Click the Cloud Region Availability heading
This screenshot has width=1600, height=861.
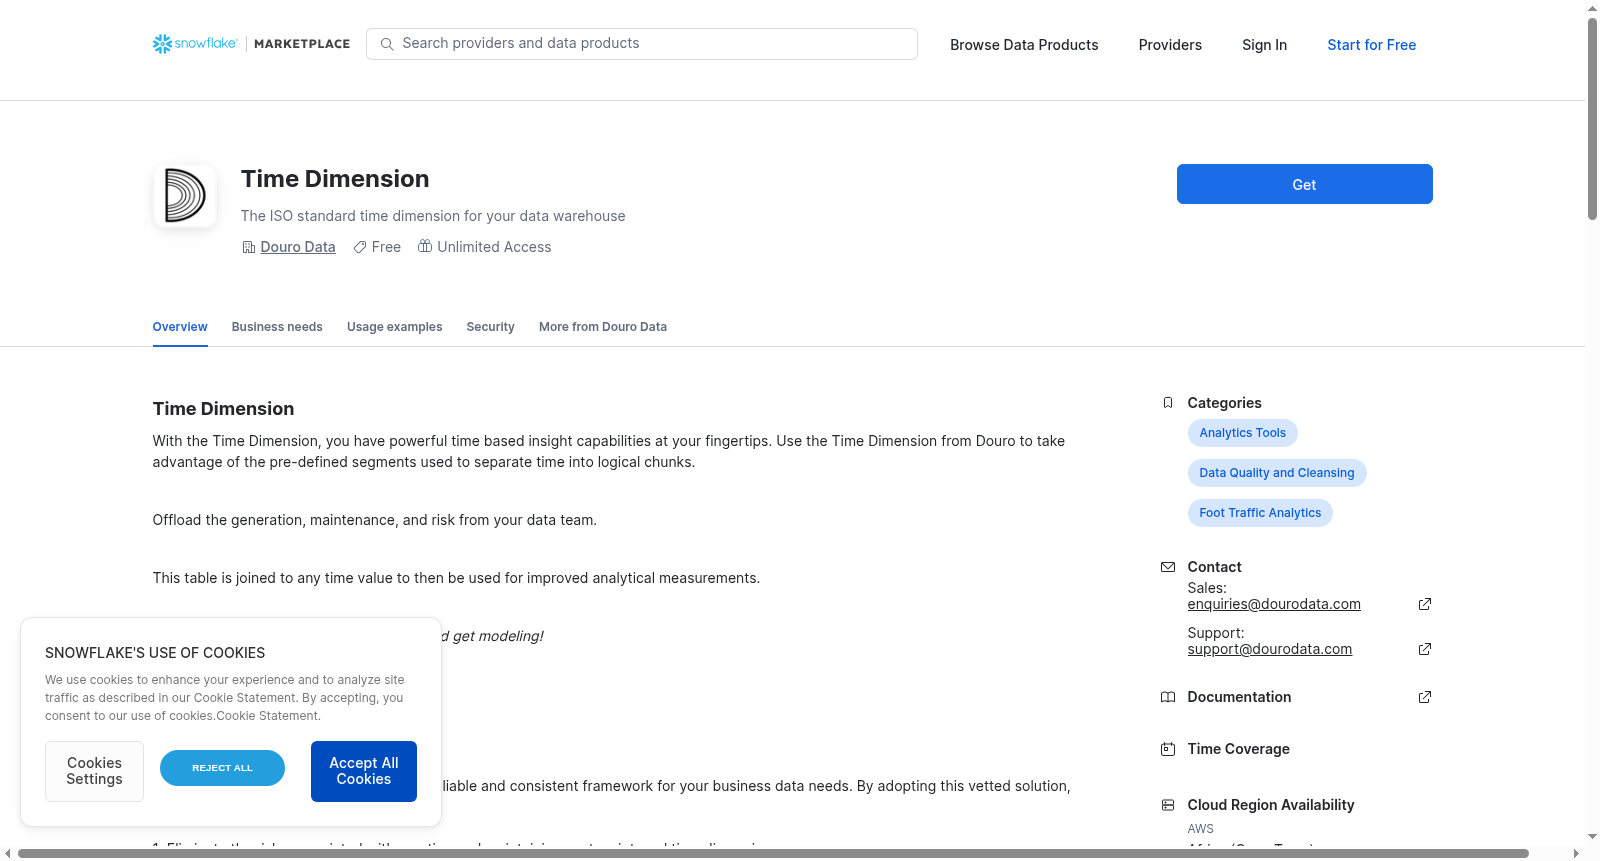pos(1271,805)
